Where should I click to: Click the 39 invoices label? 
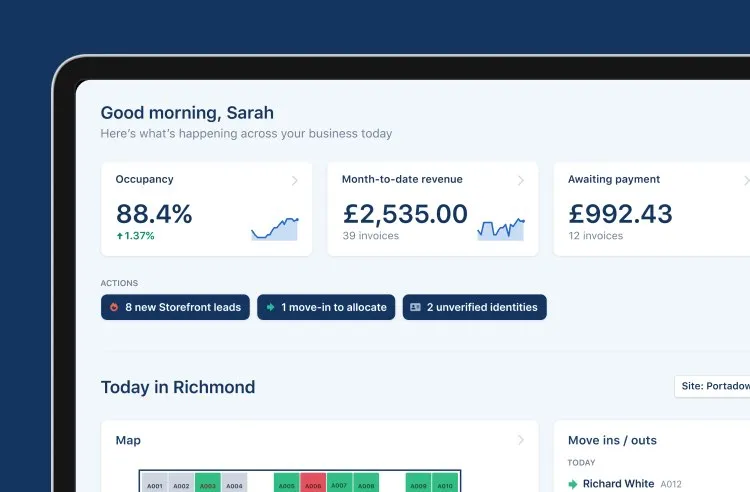tap(371, 236)
